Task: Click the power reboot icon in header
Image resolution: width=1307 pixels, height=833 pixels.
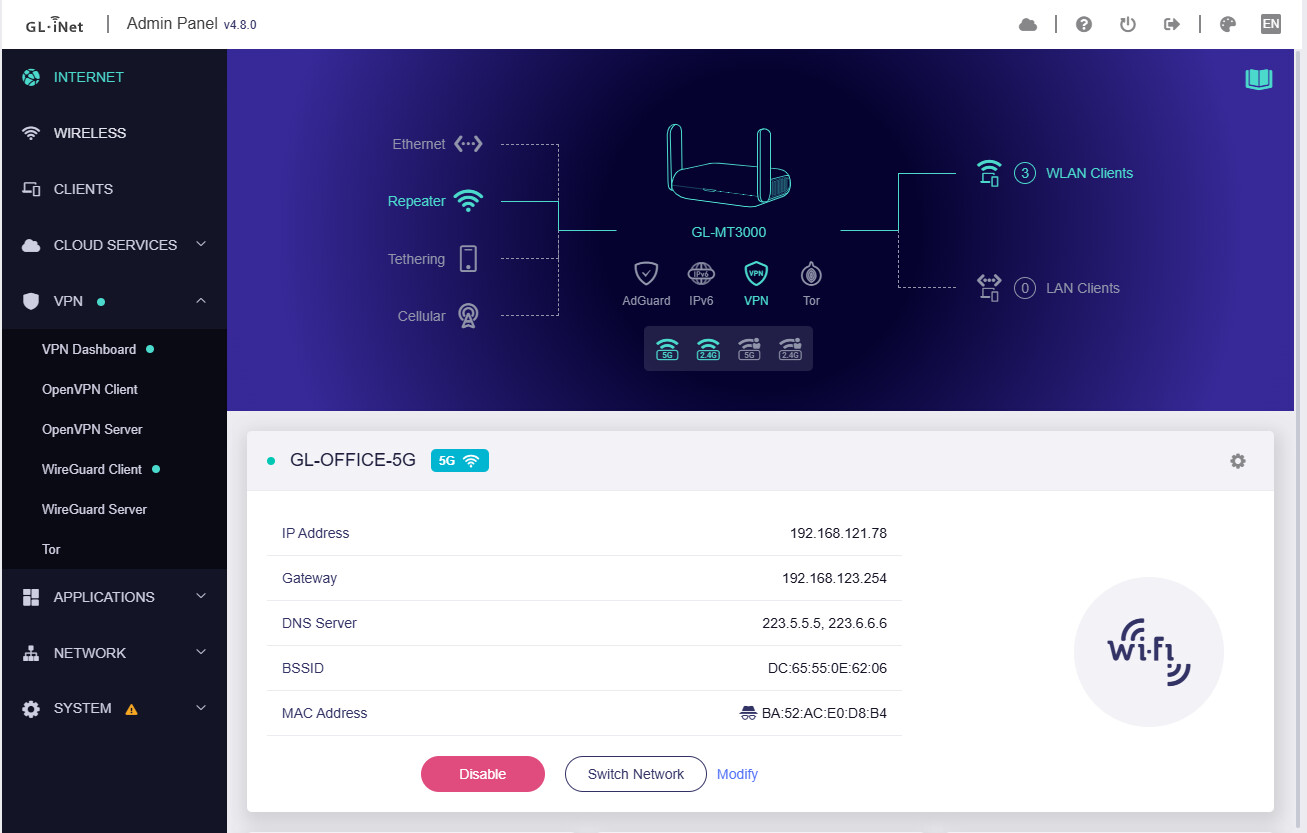Action: coord(1128,24)
